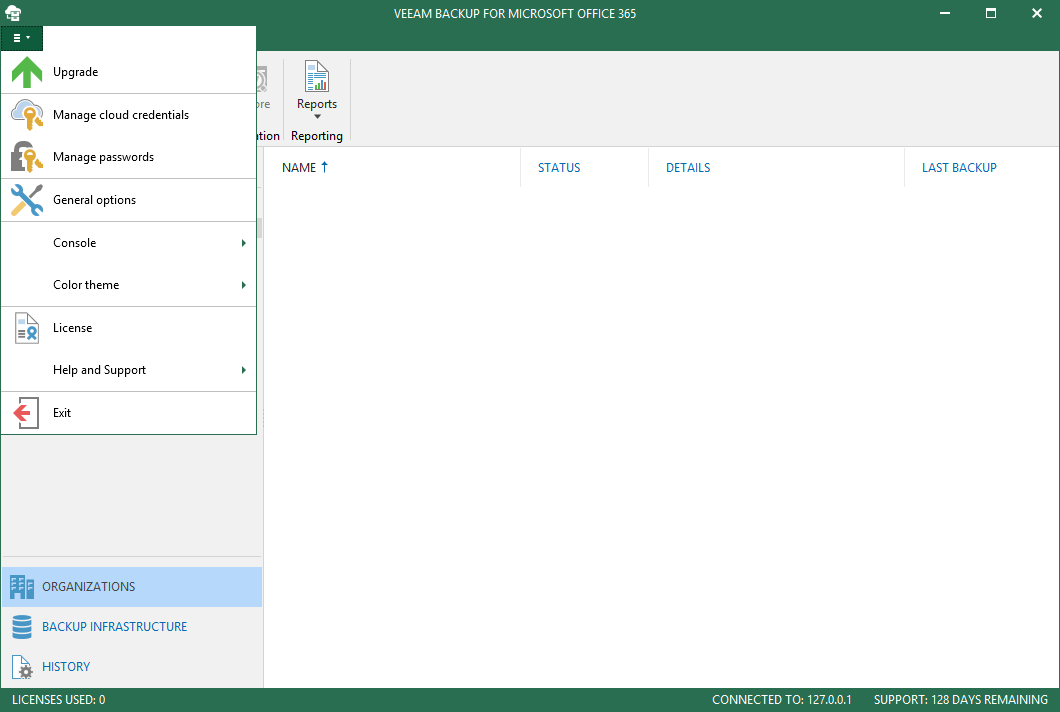Maximize the Veeam window

[991, 13]
